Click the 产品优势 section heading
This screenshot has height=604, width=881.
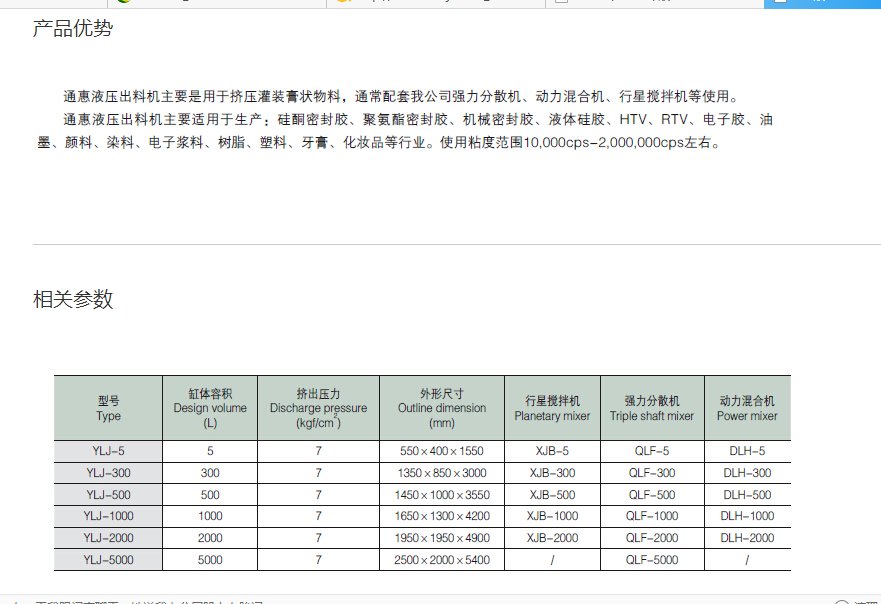point(73,29)
